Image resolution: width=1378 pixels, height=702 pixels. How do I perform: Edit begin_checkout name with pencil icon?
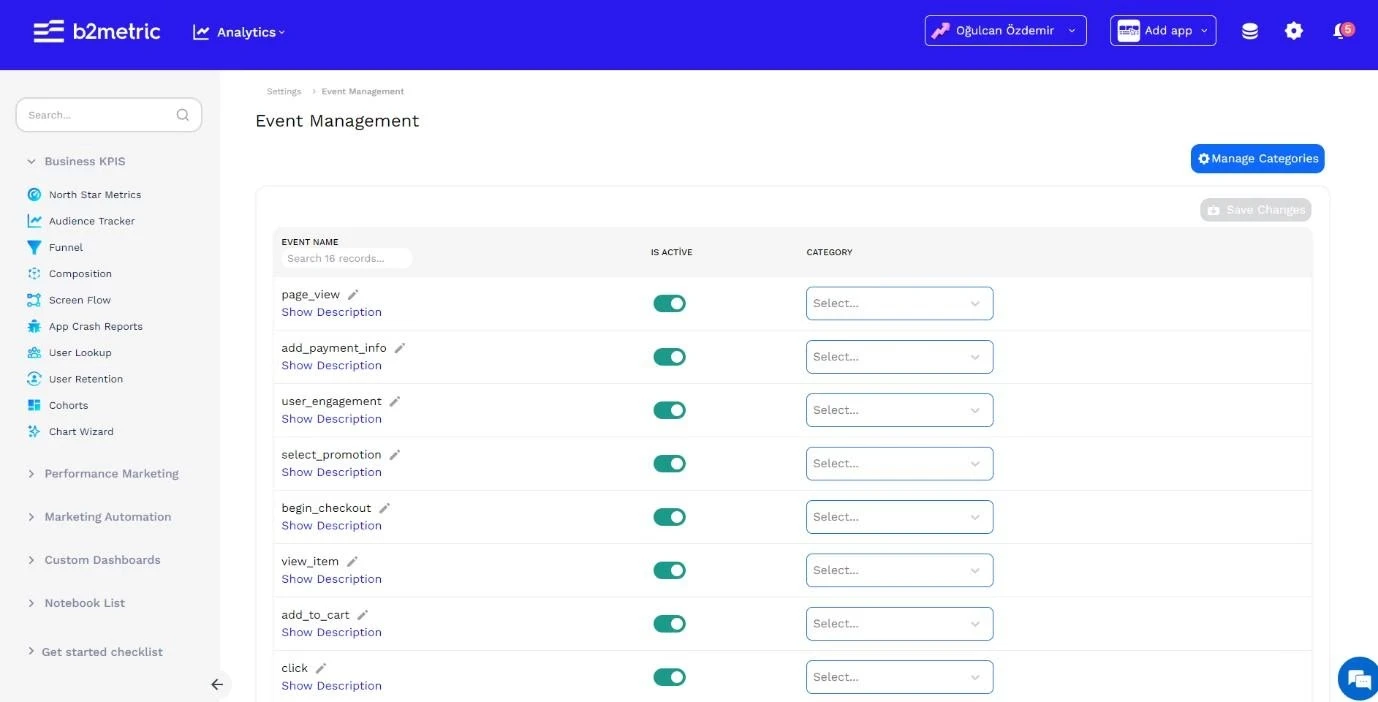click(x=385, y=508)
